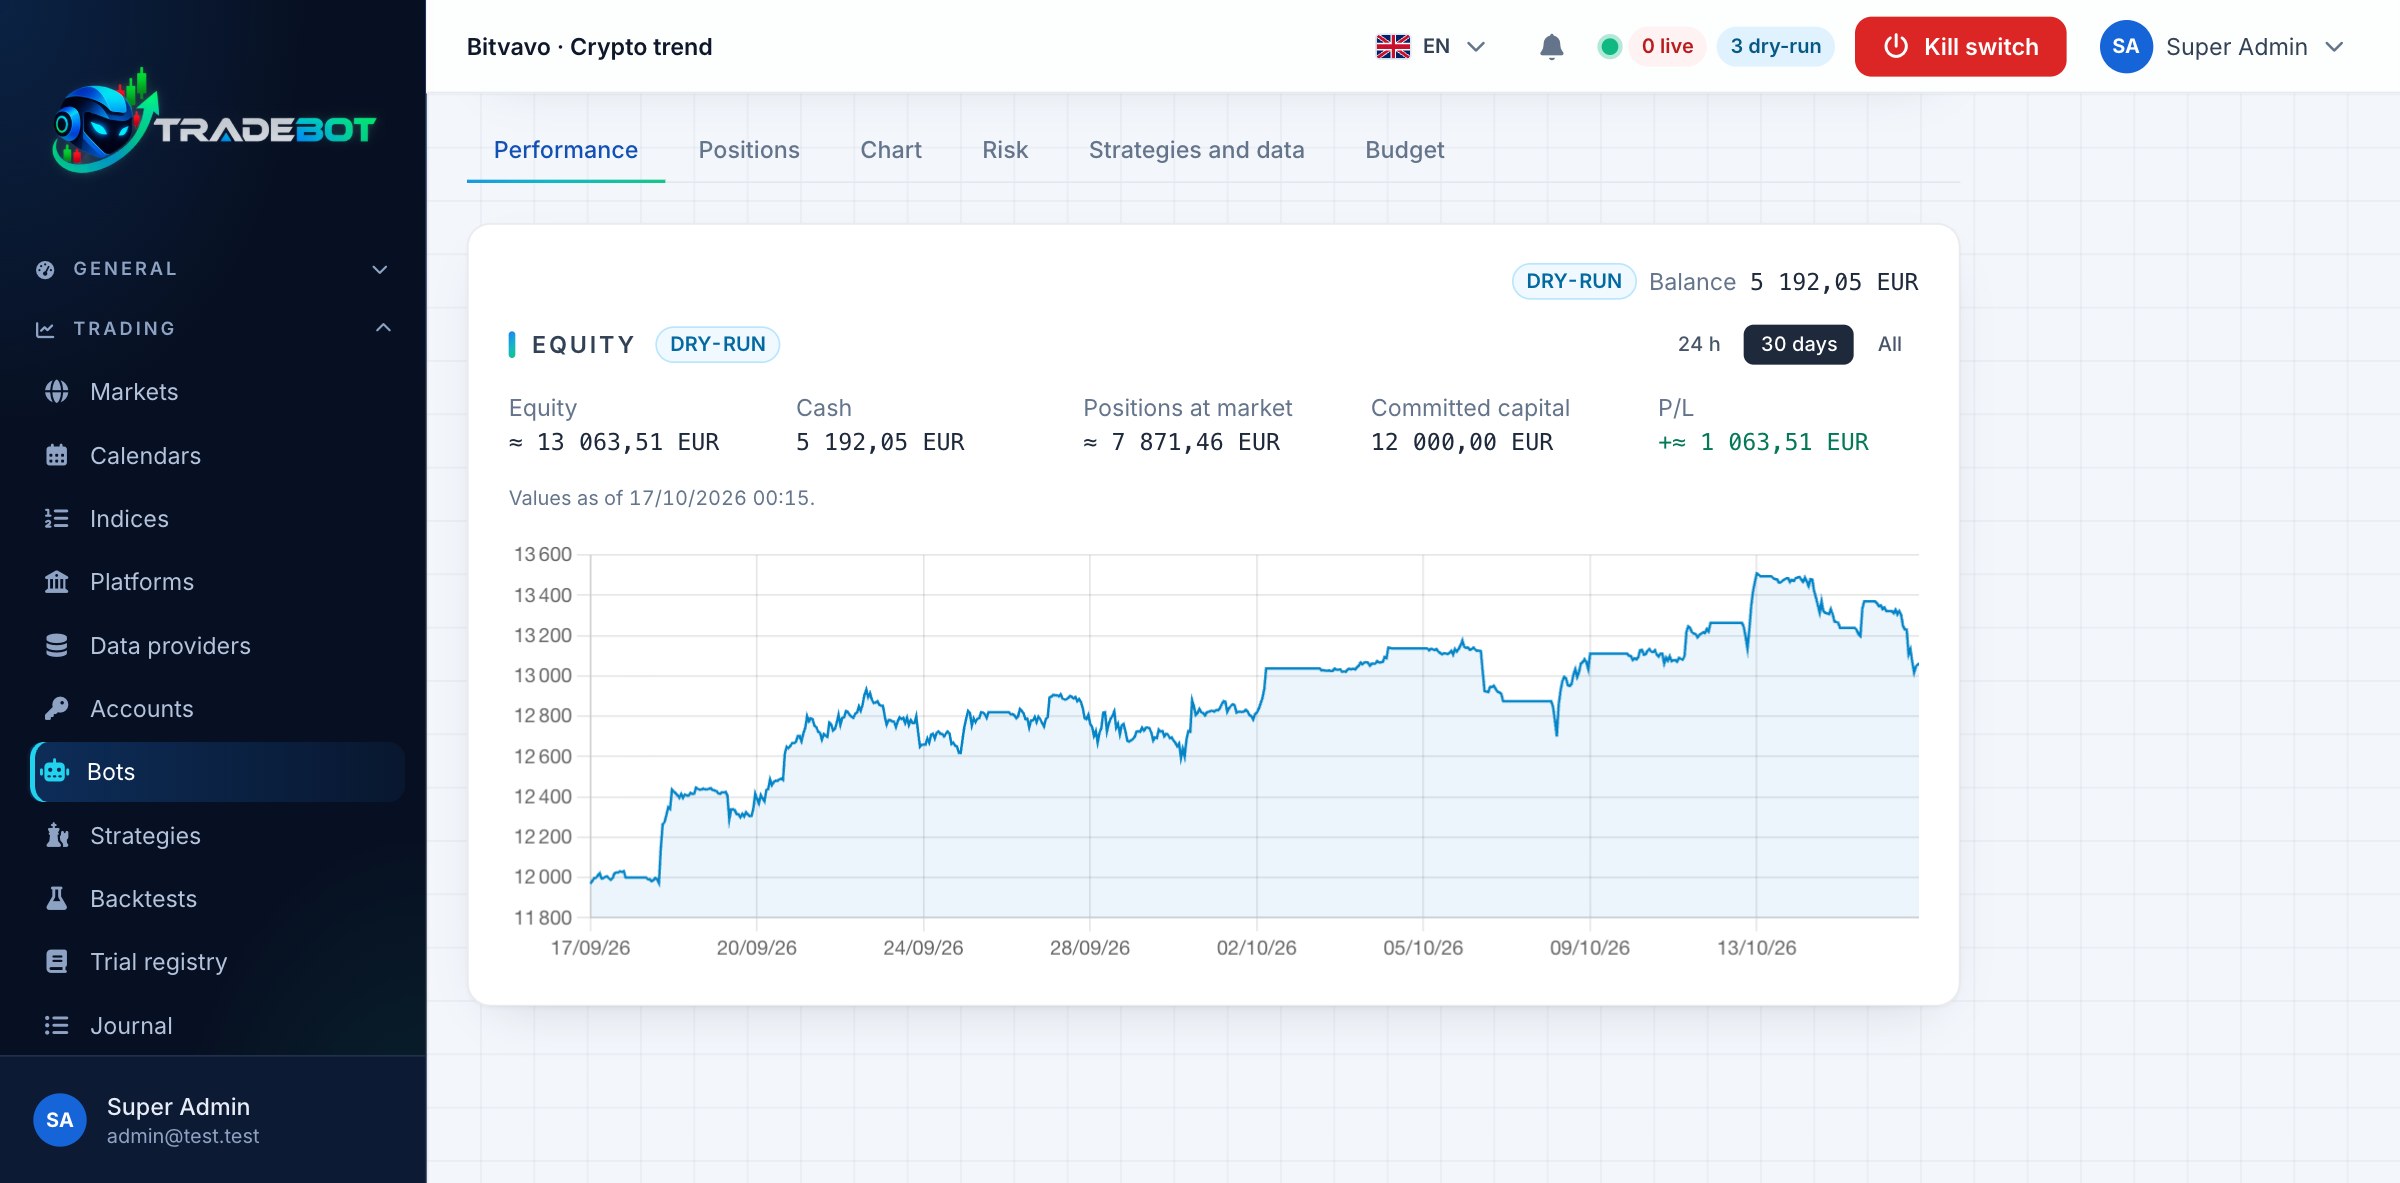Open the Budget tab
Screen dimensions: 2400x1183
(x=1404, y=150)
